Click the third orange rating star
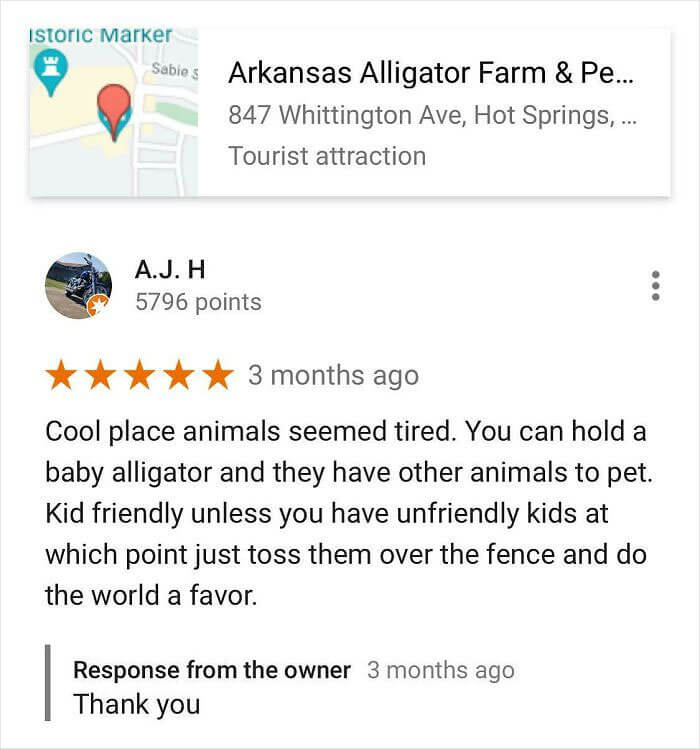This screenshot has width=700, height=749. click(140, 375)
